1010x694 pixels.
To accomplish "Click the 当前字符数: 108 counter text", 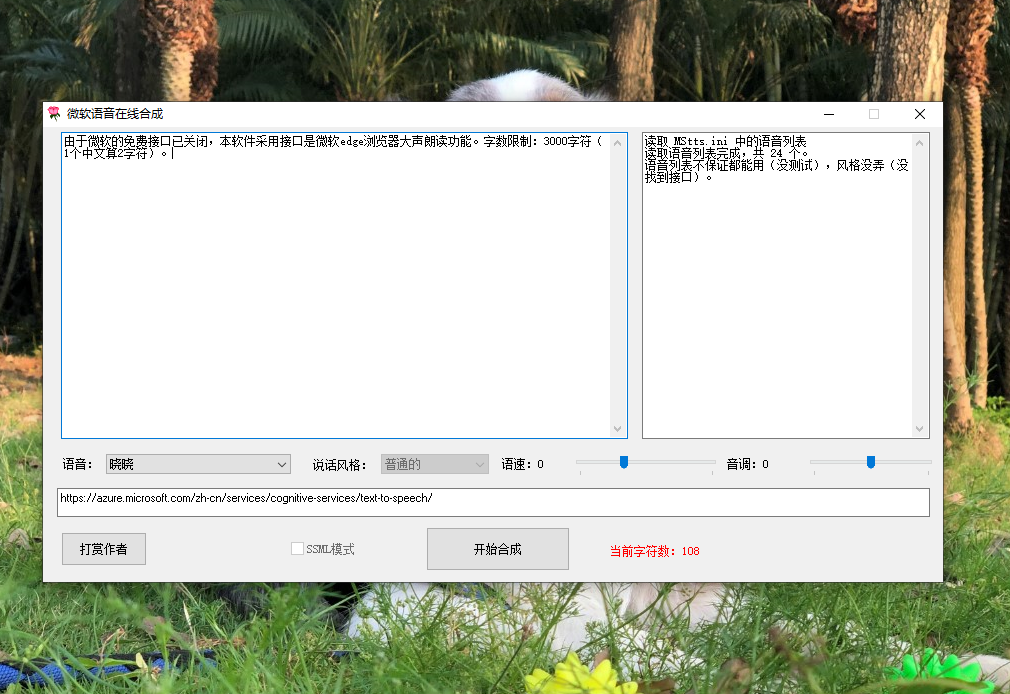I will click(x=654, y=551).
